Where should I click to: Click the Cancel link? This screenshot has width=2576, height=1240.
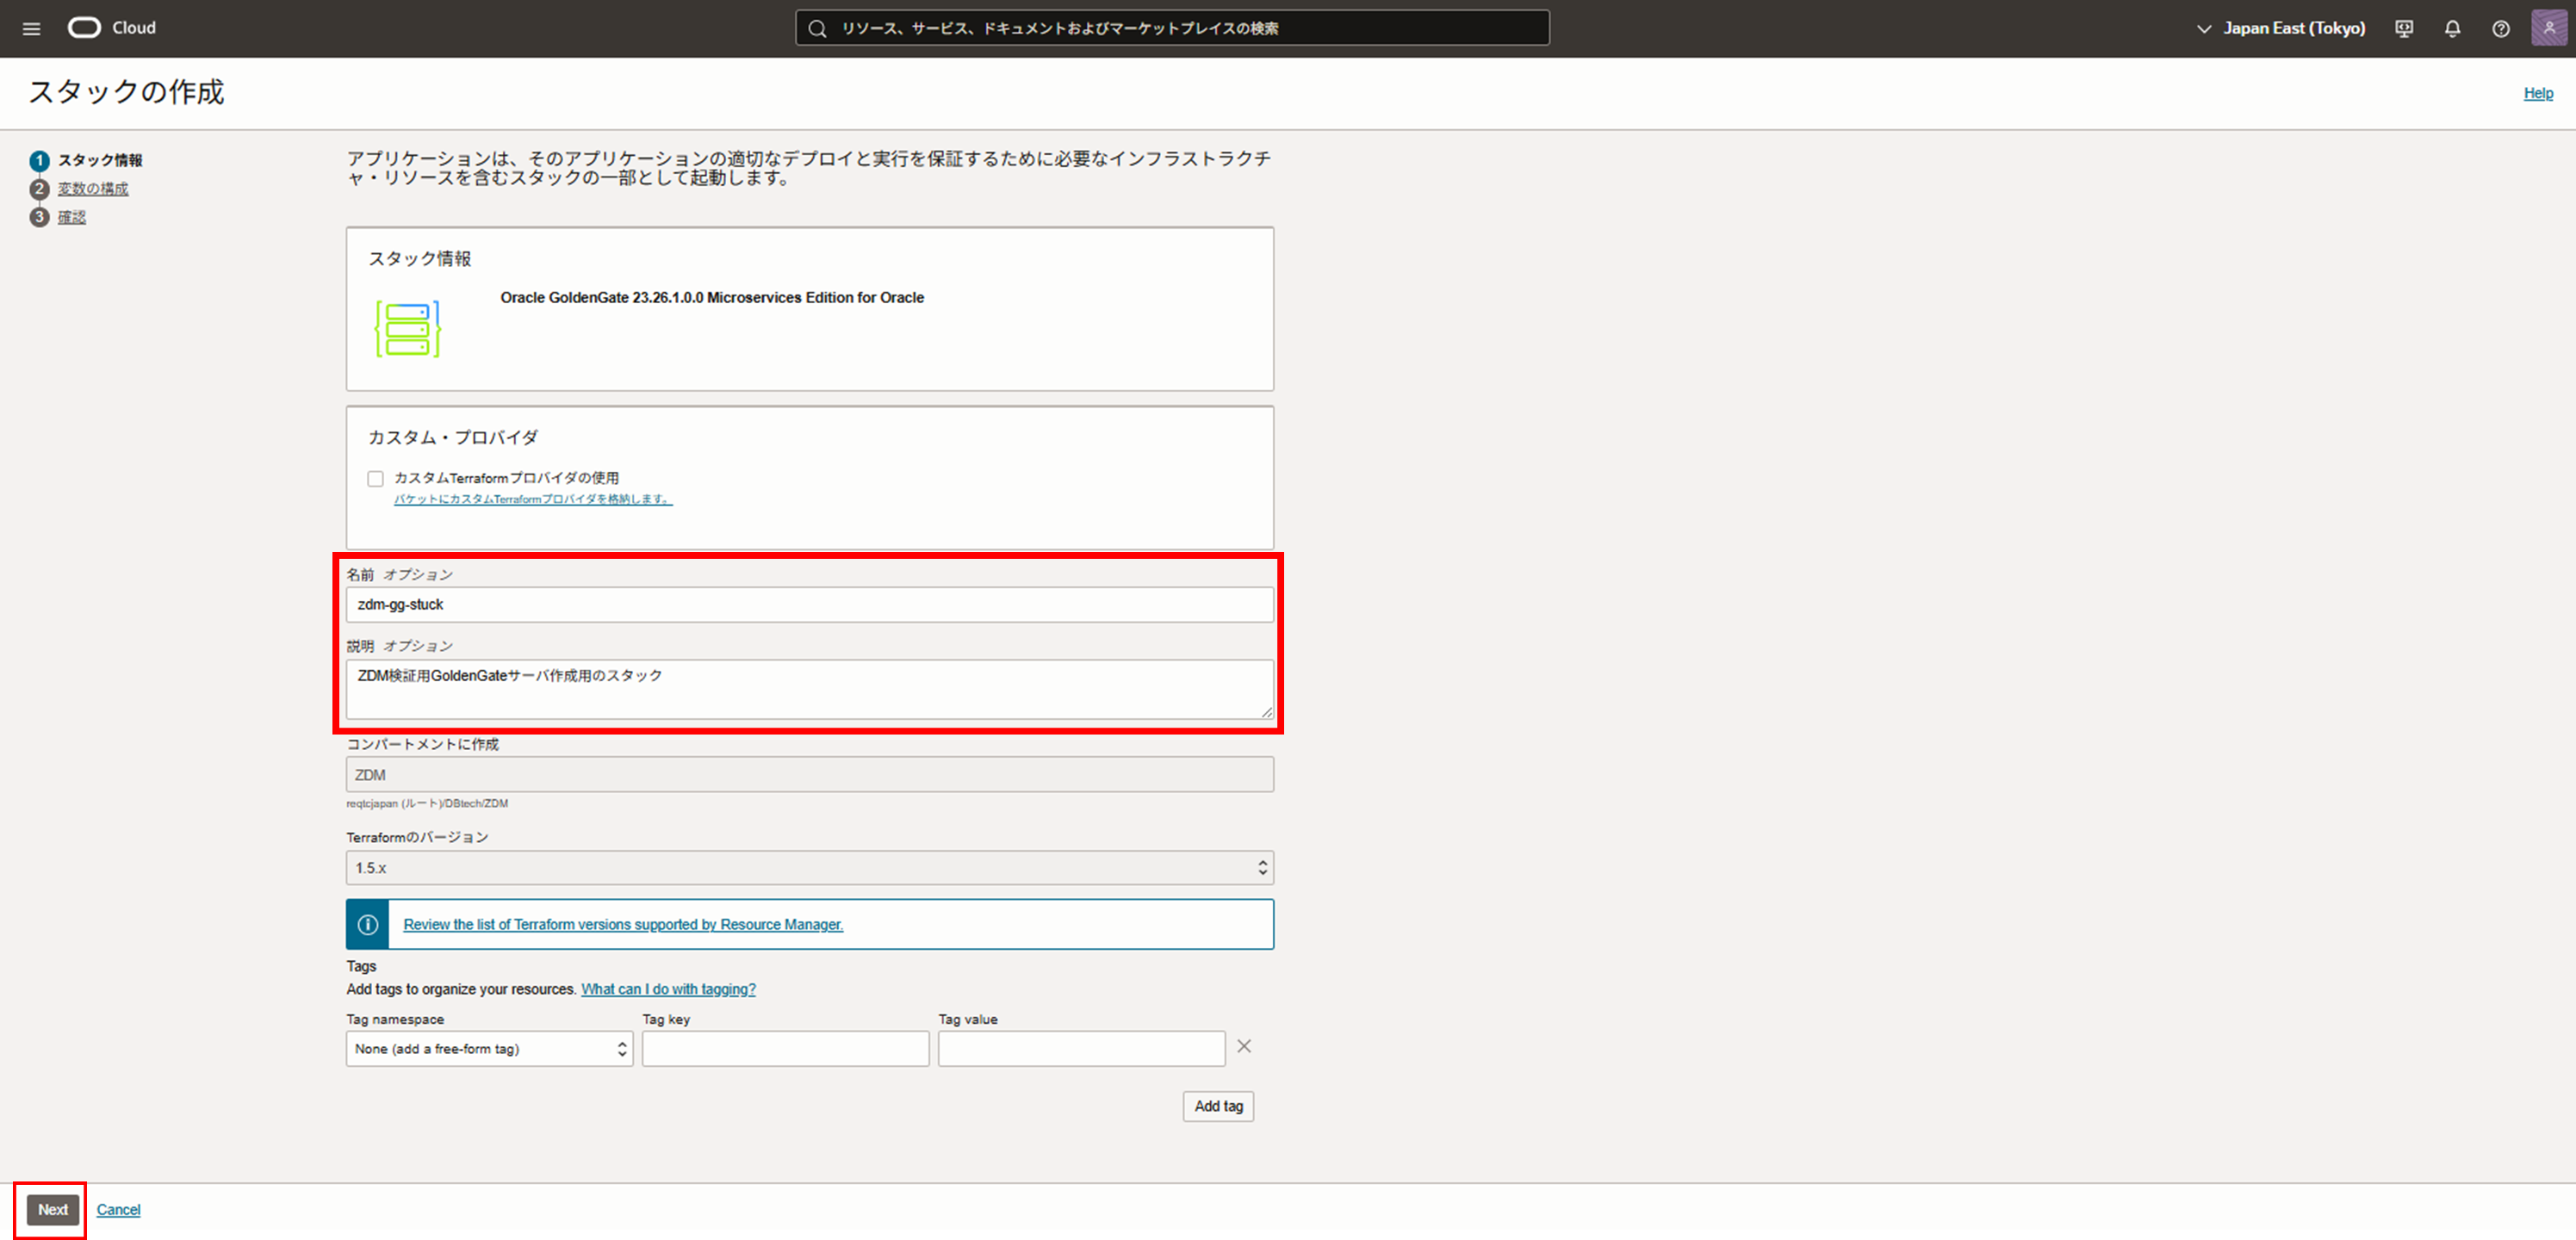pos(119,1210)
